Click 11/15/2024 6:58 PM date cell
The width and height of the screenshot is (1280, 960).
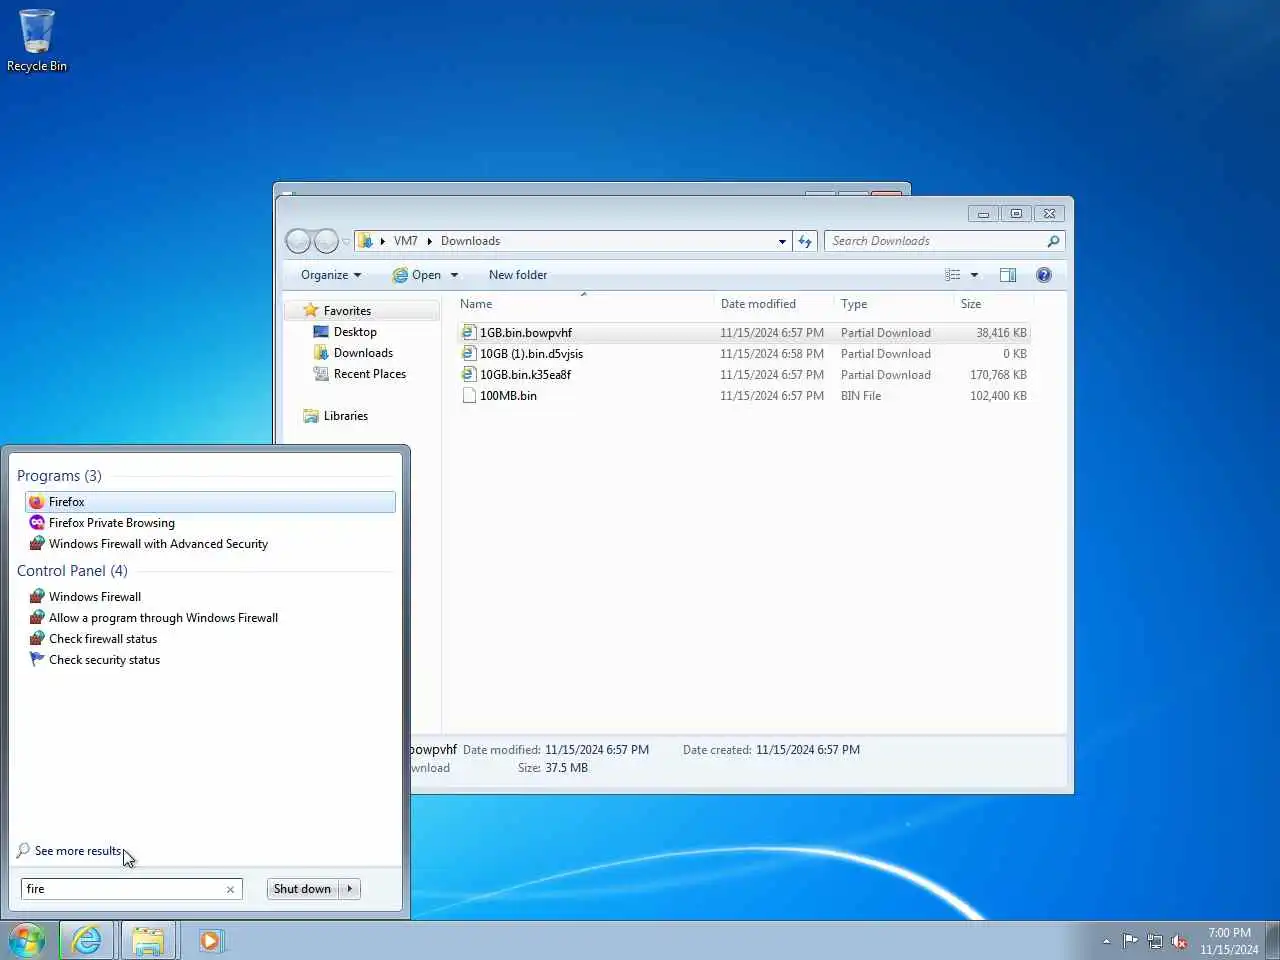[x=772, y=354]
